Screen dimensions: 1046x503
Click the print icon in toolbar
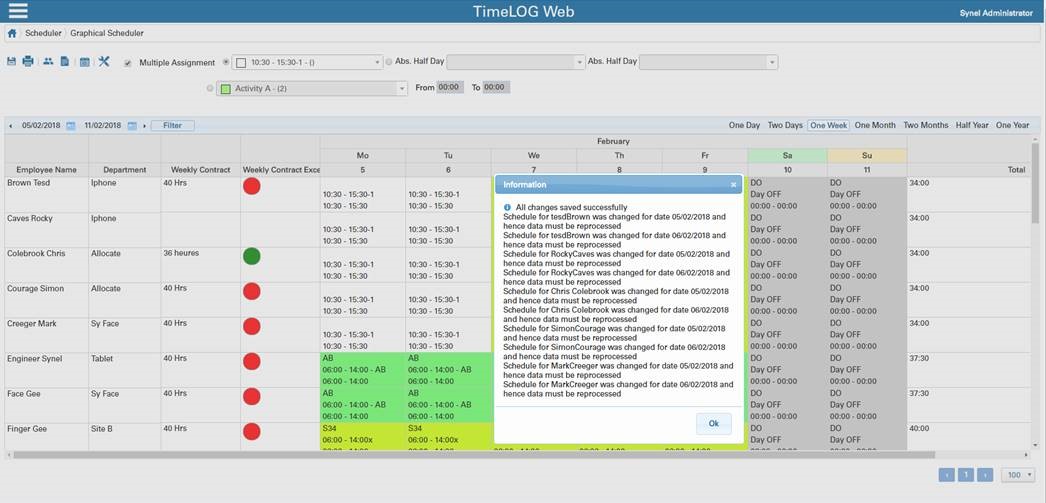click(x=28, y=62)
